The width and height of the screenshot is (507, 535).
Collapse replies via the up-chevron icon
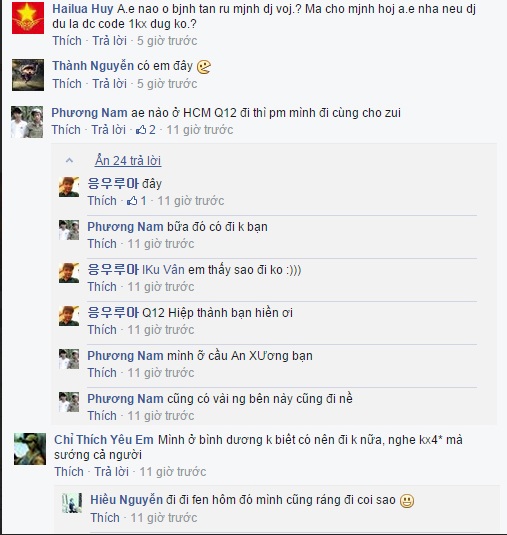(x=69, y=160)
